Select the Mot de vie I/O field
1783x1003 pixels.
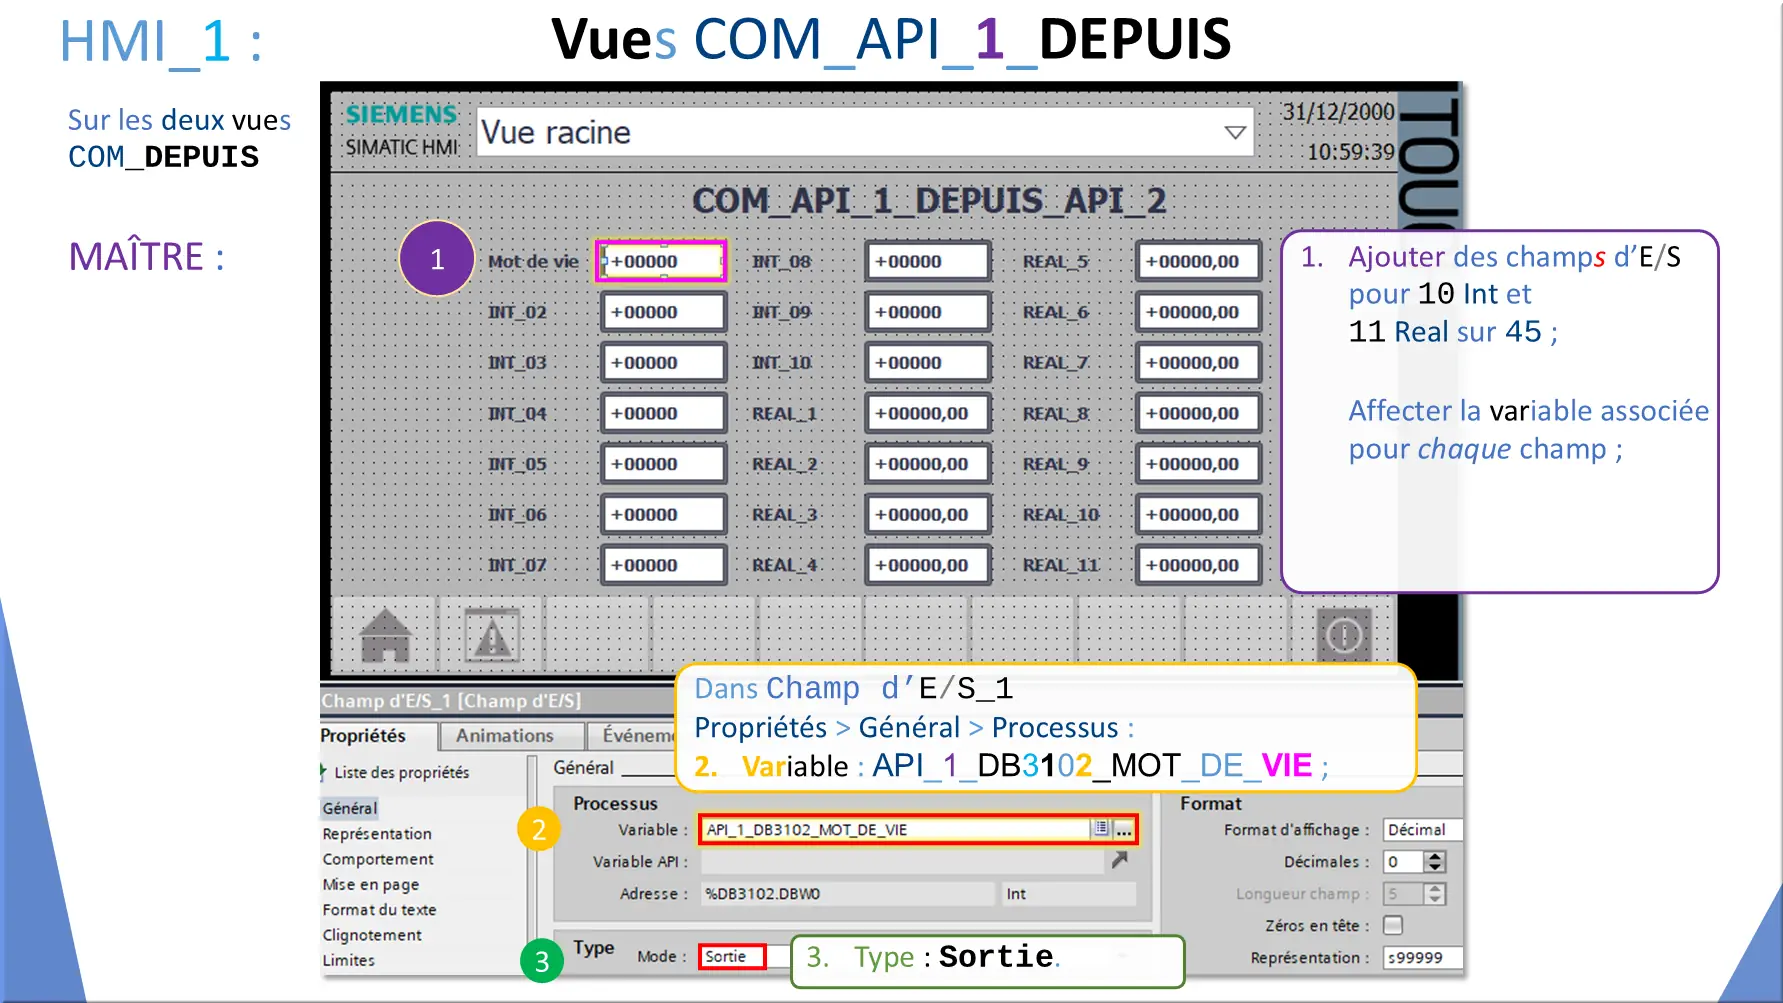661,261
